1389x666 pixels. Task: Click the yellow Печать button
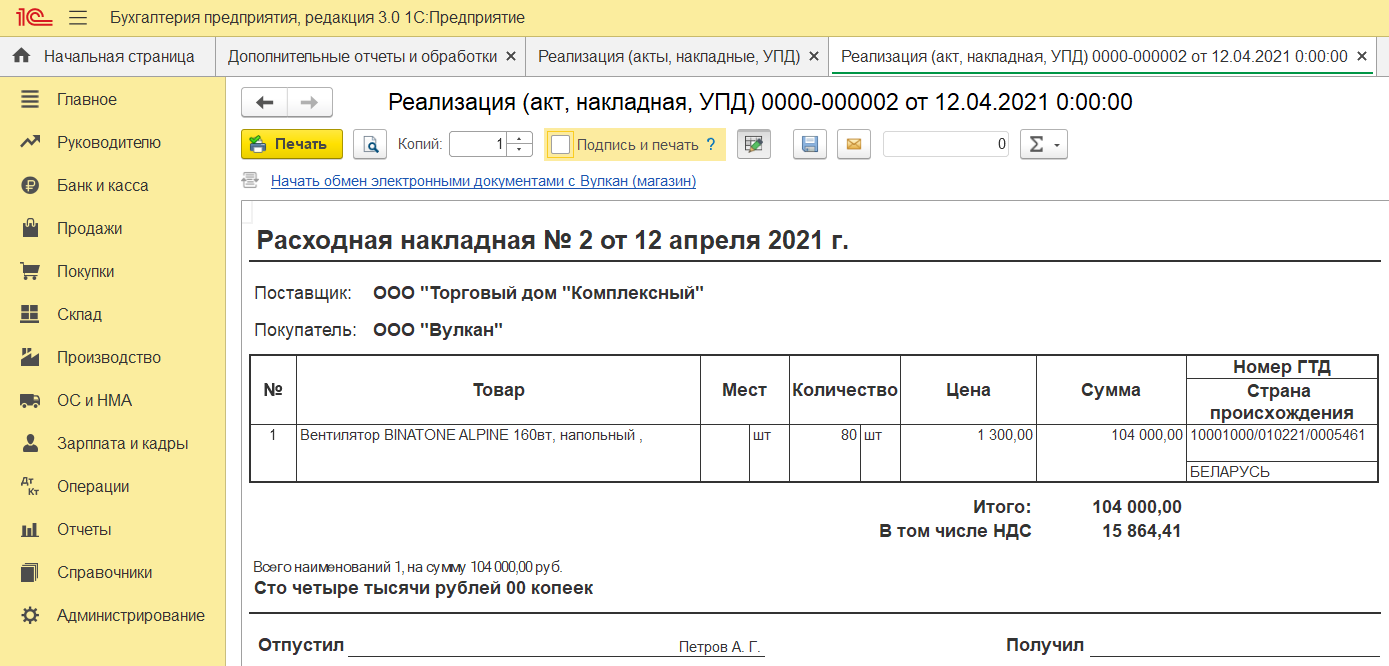tap(292, 144)
